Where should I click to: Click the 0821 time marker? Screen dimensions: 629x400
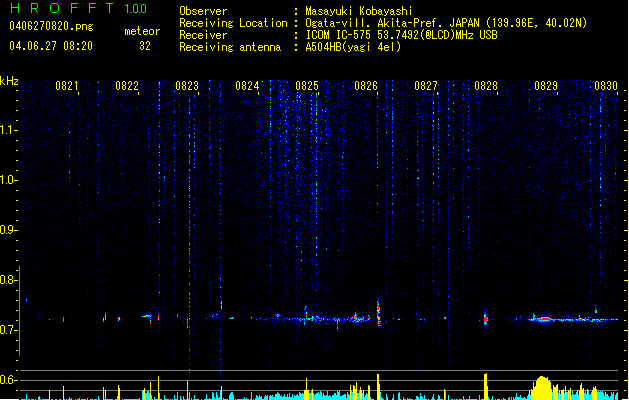67,86
